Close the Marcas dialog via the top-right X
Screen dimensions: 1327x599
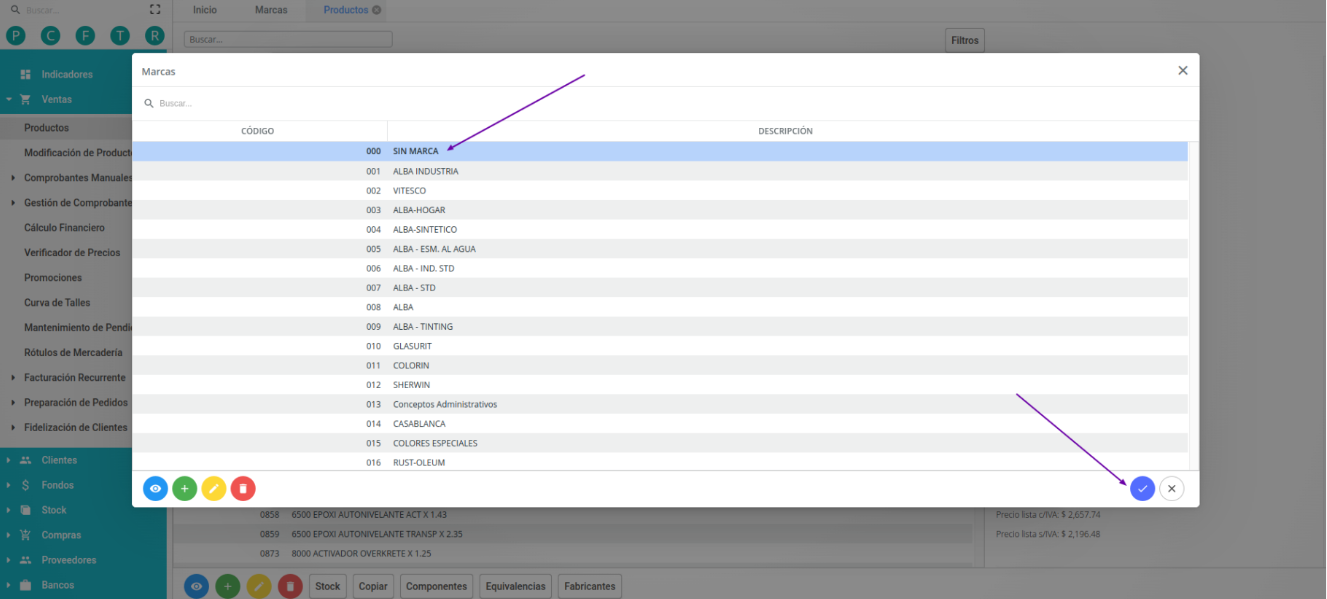click(x=1183, y=71)
